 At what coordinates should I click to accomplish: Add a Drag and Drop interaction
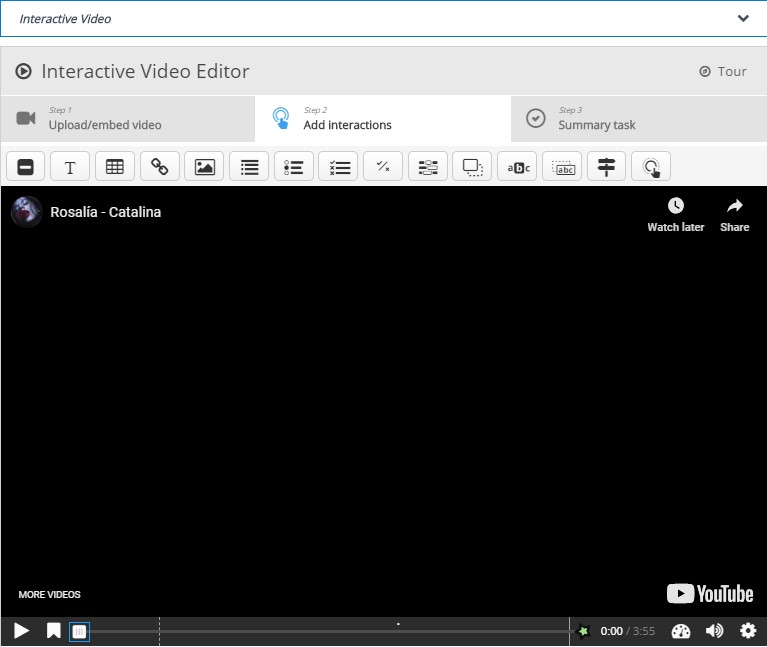click(x=472, y=167)
